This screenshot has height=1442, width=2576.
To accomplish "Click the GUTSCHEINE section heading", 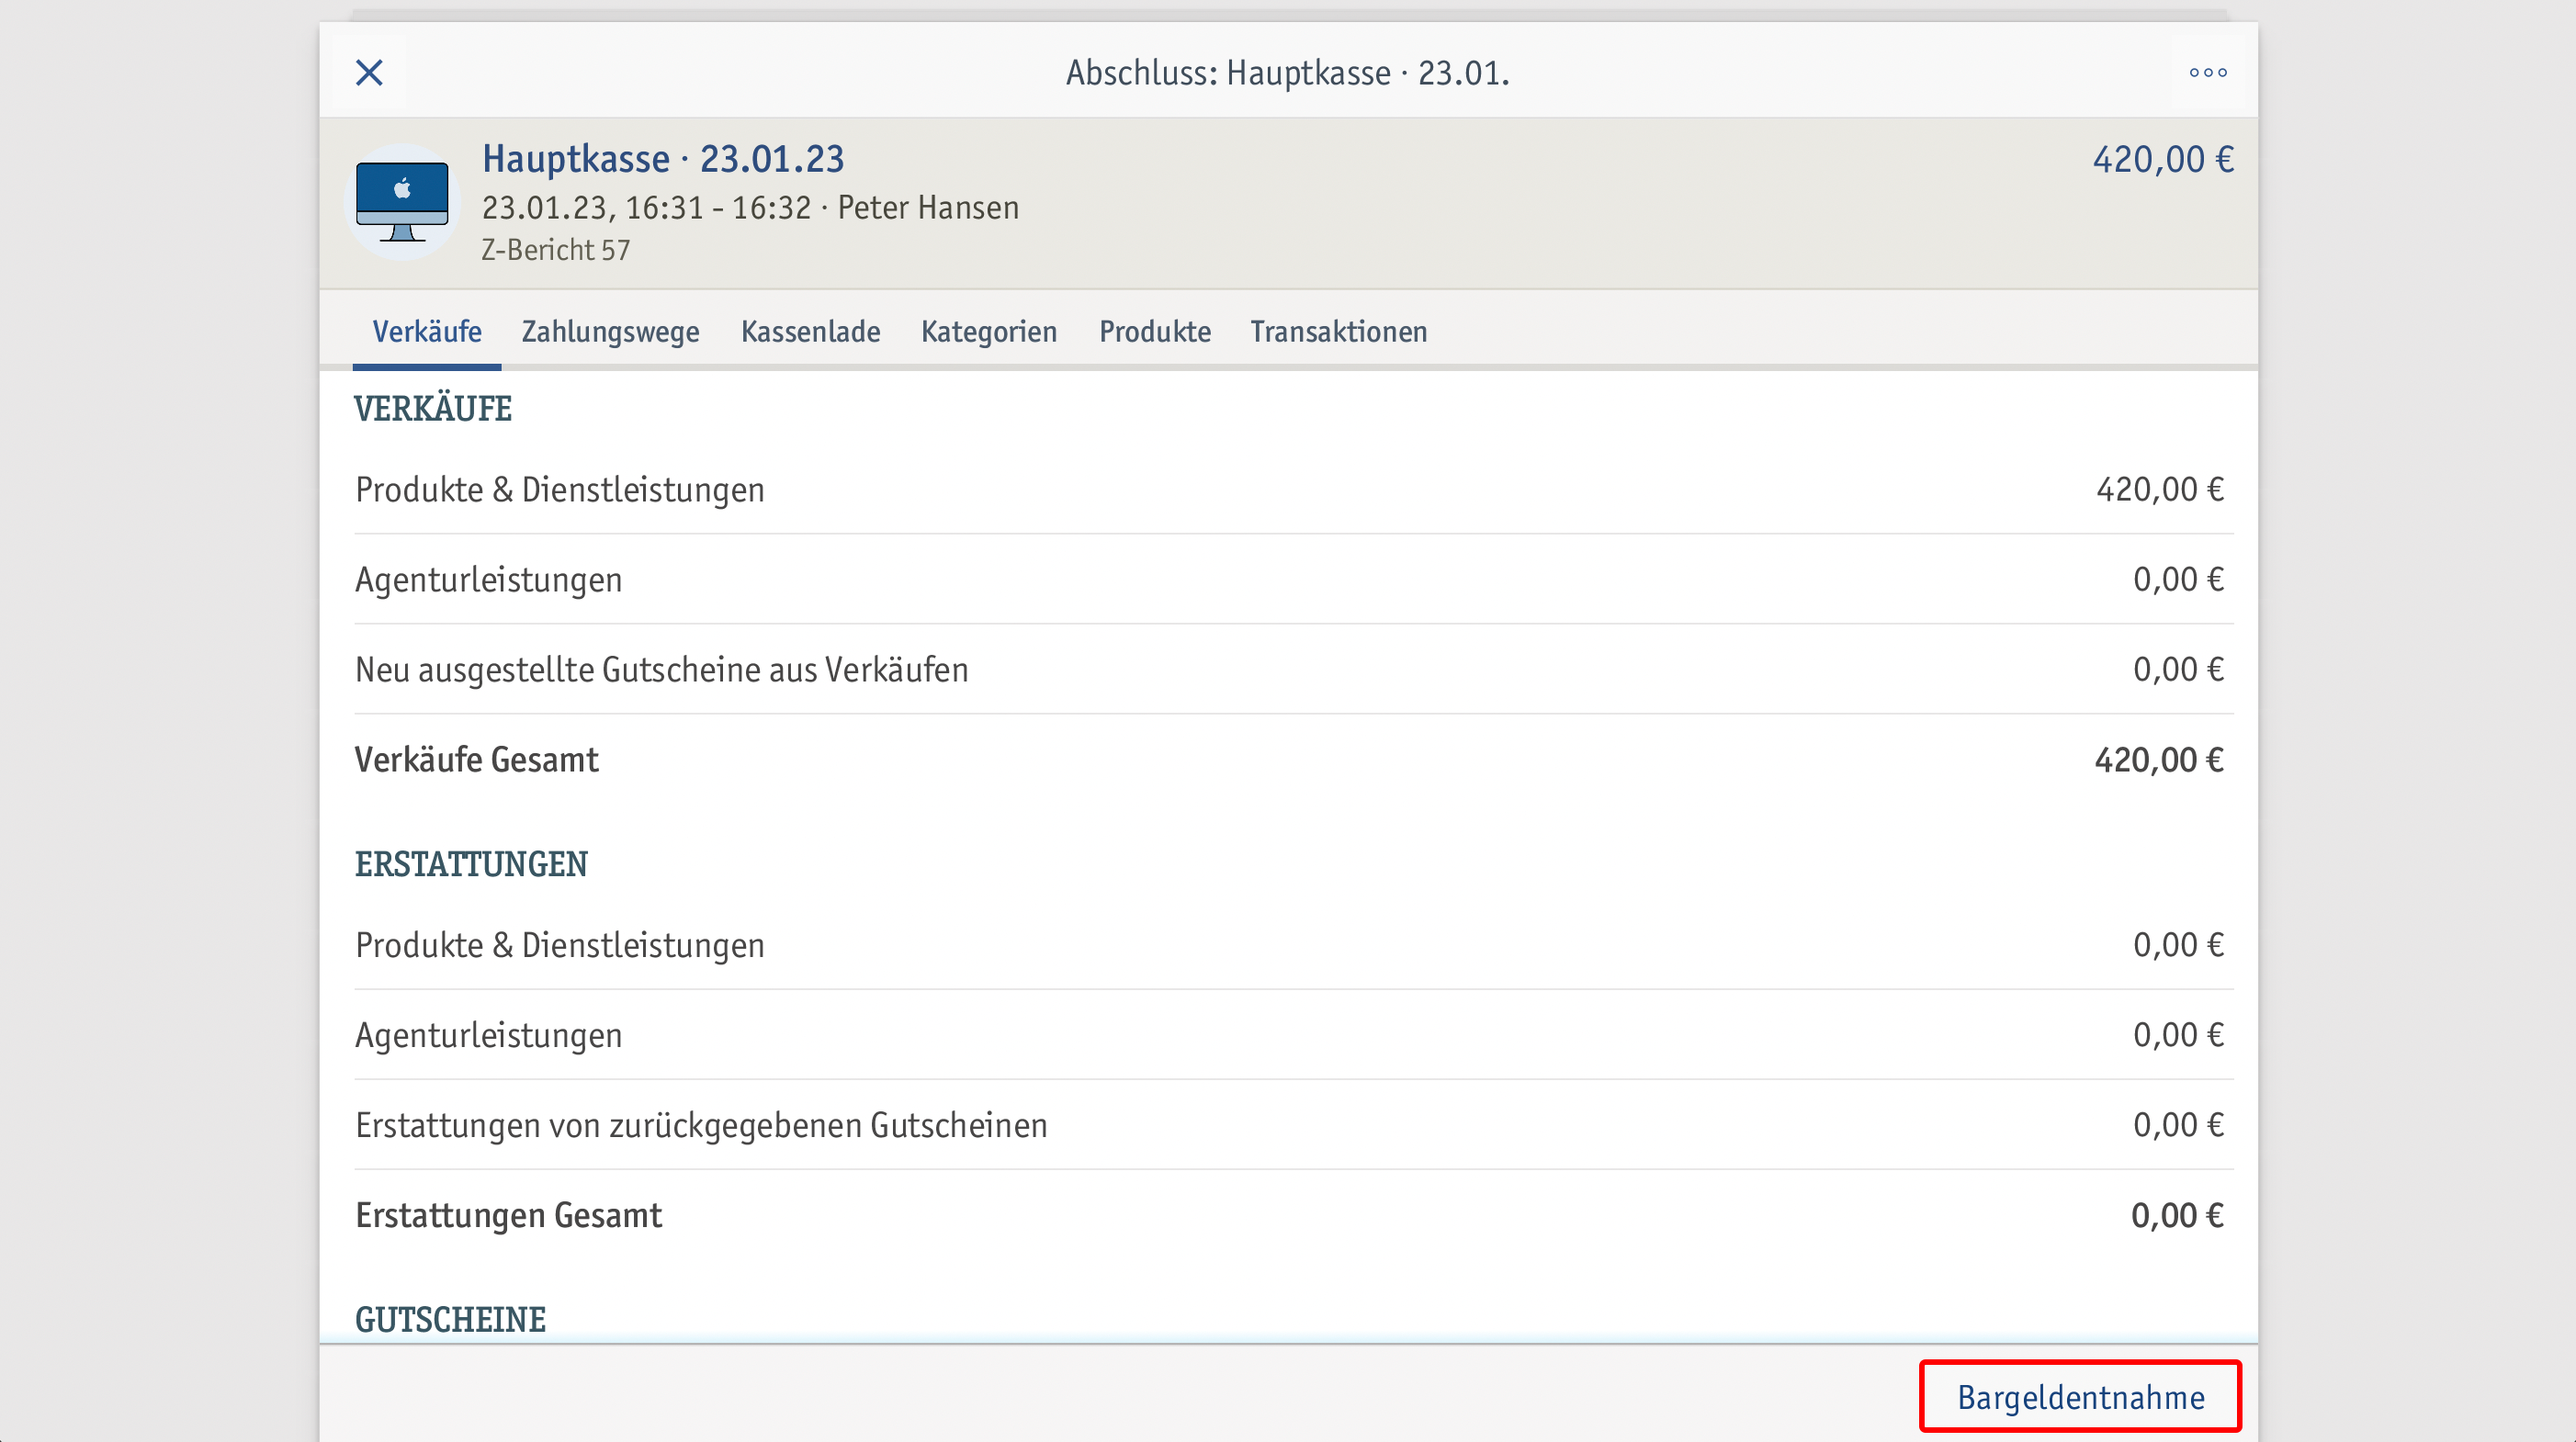I will click(450, 1319).
